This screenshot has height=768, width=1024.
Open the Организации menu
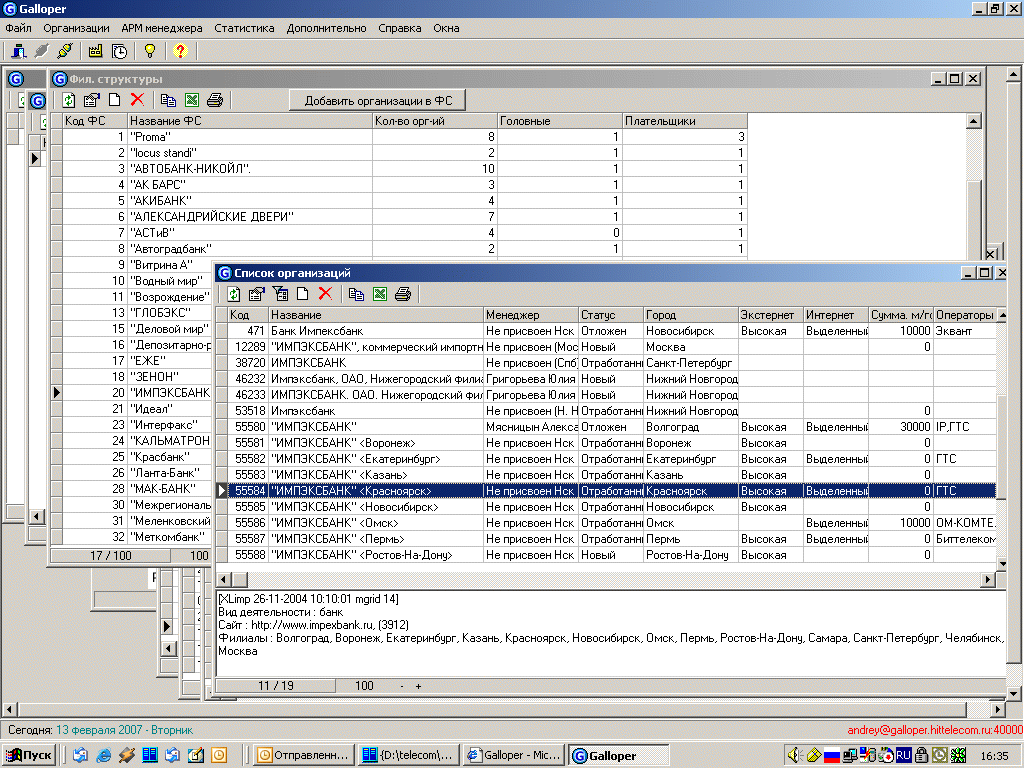(76, 28)
